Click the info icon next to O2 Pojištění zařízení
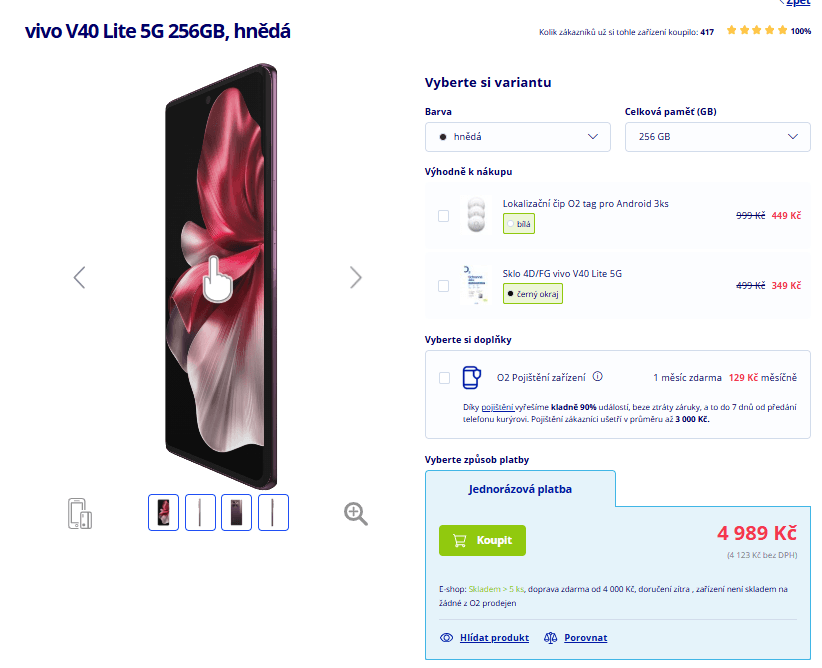The width and height of the screenshot is (822, 668). (597, 377)
